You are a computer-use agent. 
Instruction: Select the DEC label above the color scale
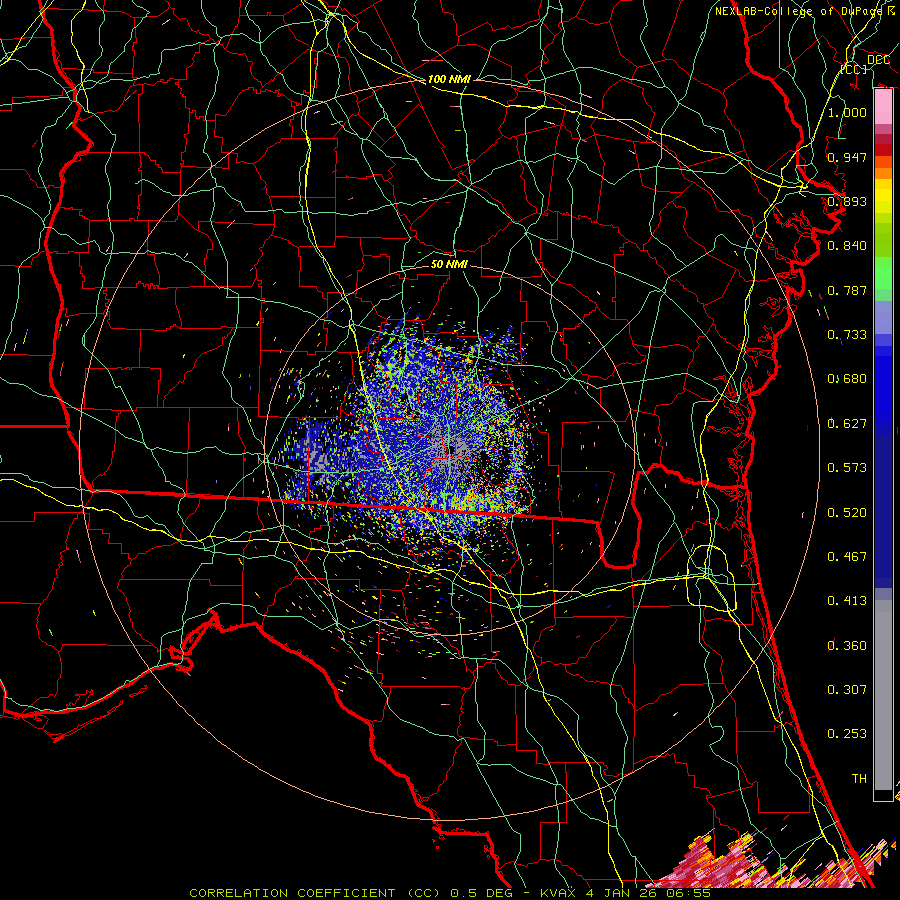pyautogui.click(x=878, y=60)
